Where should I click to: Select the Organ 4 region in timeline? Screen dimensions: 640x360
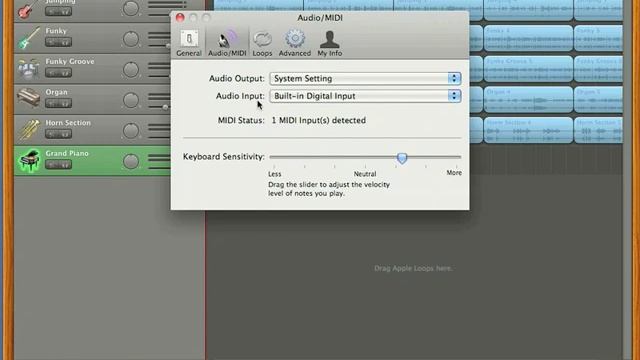pyautogui.click(x=528, y=99)
